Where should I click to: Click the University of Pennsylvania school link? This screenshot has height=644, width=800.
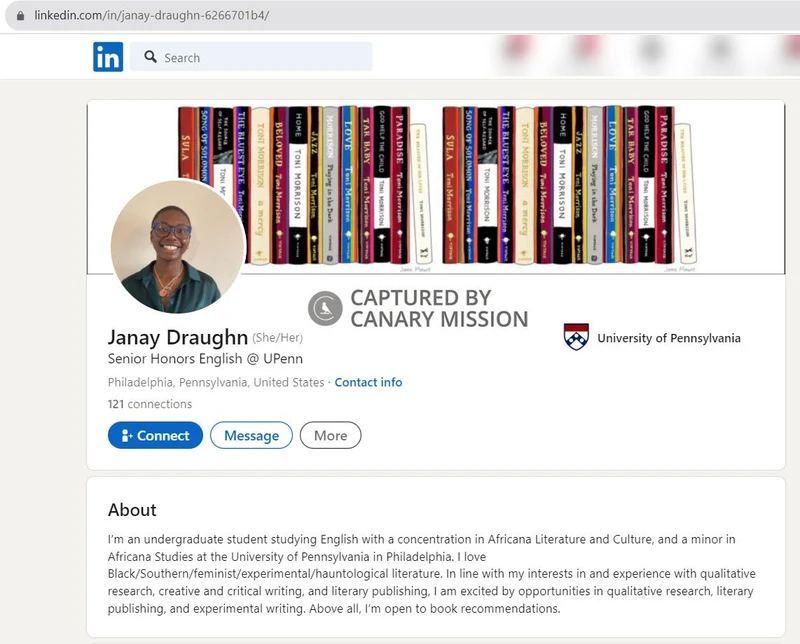pyautogui.click(x=668, y=338)
